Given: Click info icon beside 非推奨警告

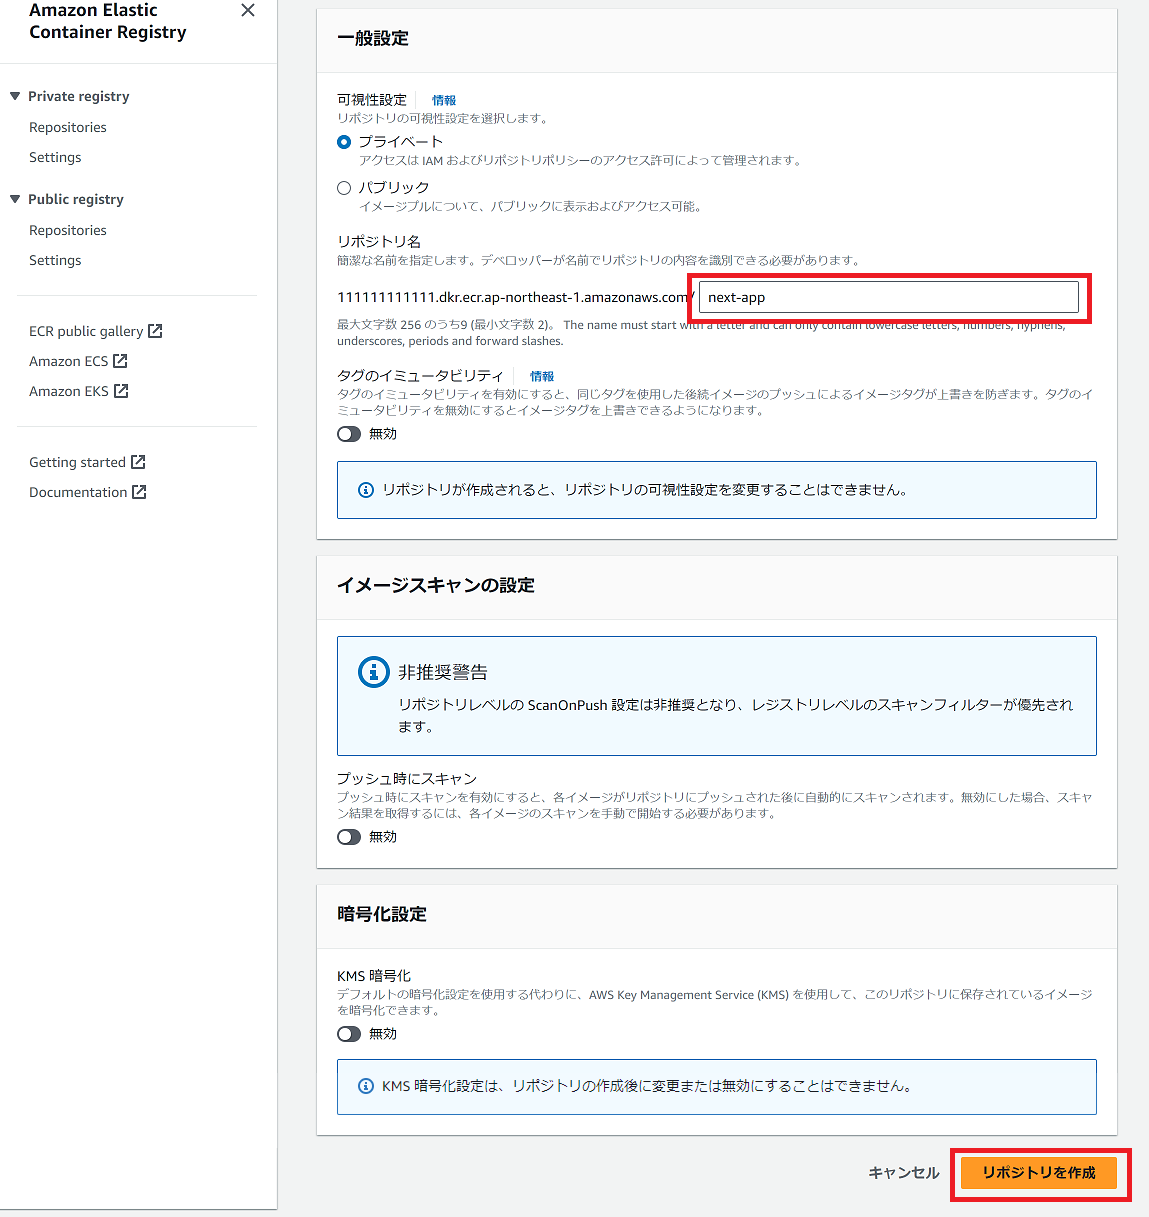Looking at the screenshot, I should coord(374,672).
